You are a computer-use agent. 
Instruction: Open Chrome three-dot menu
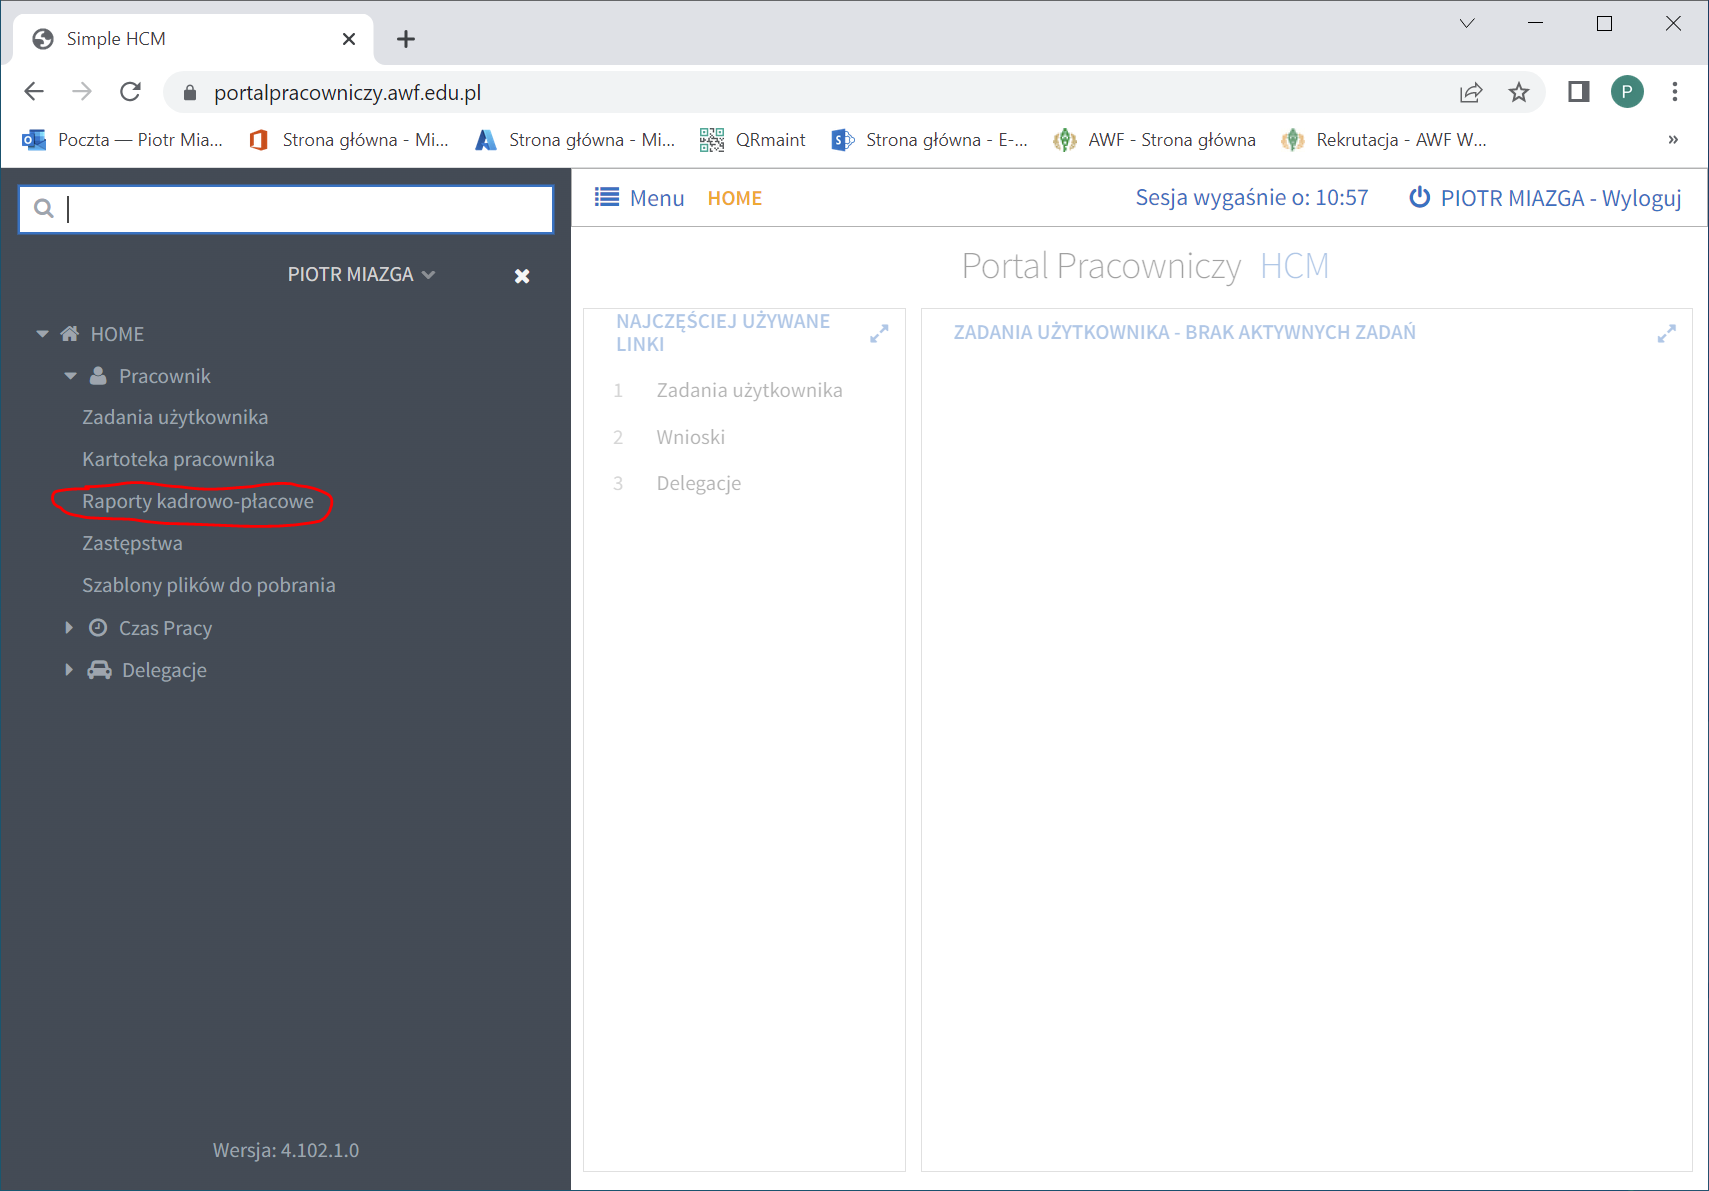point(1675,92)
